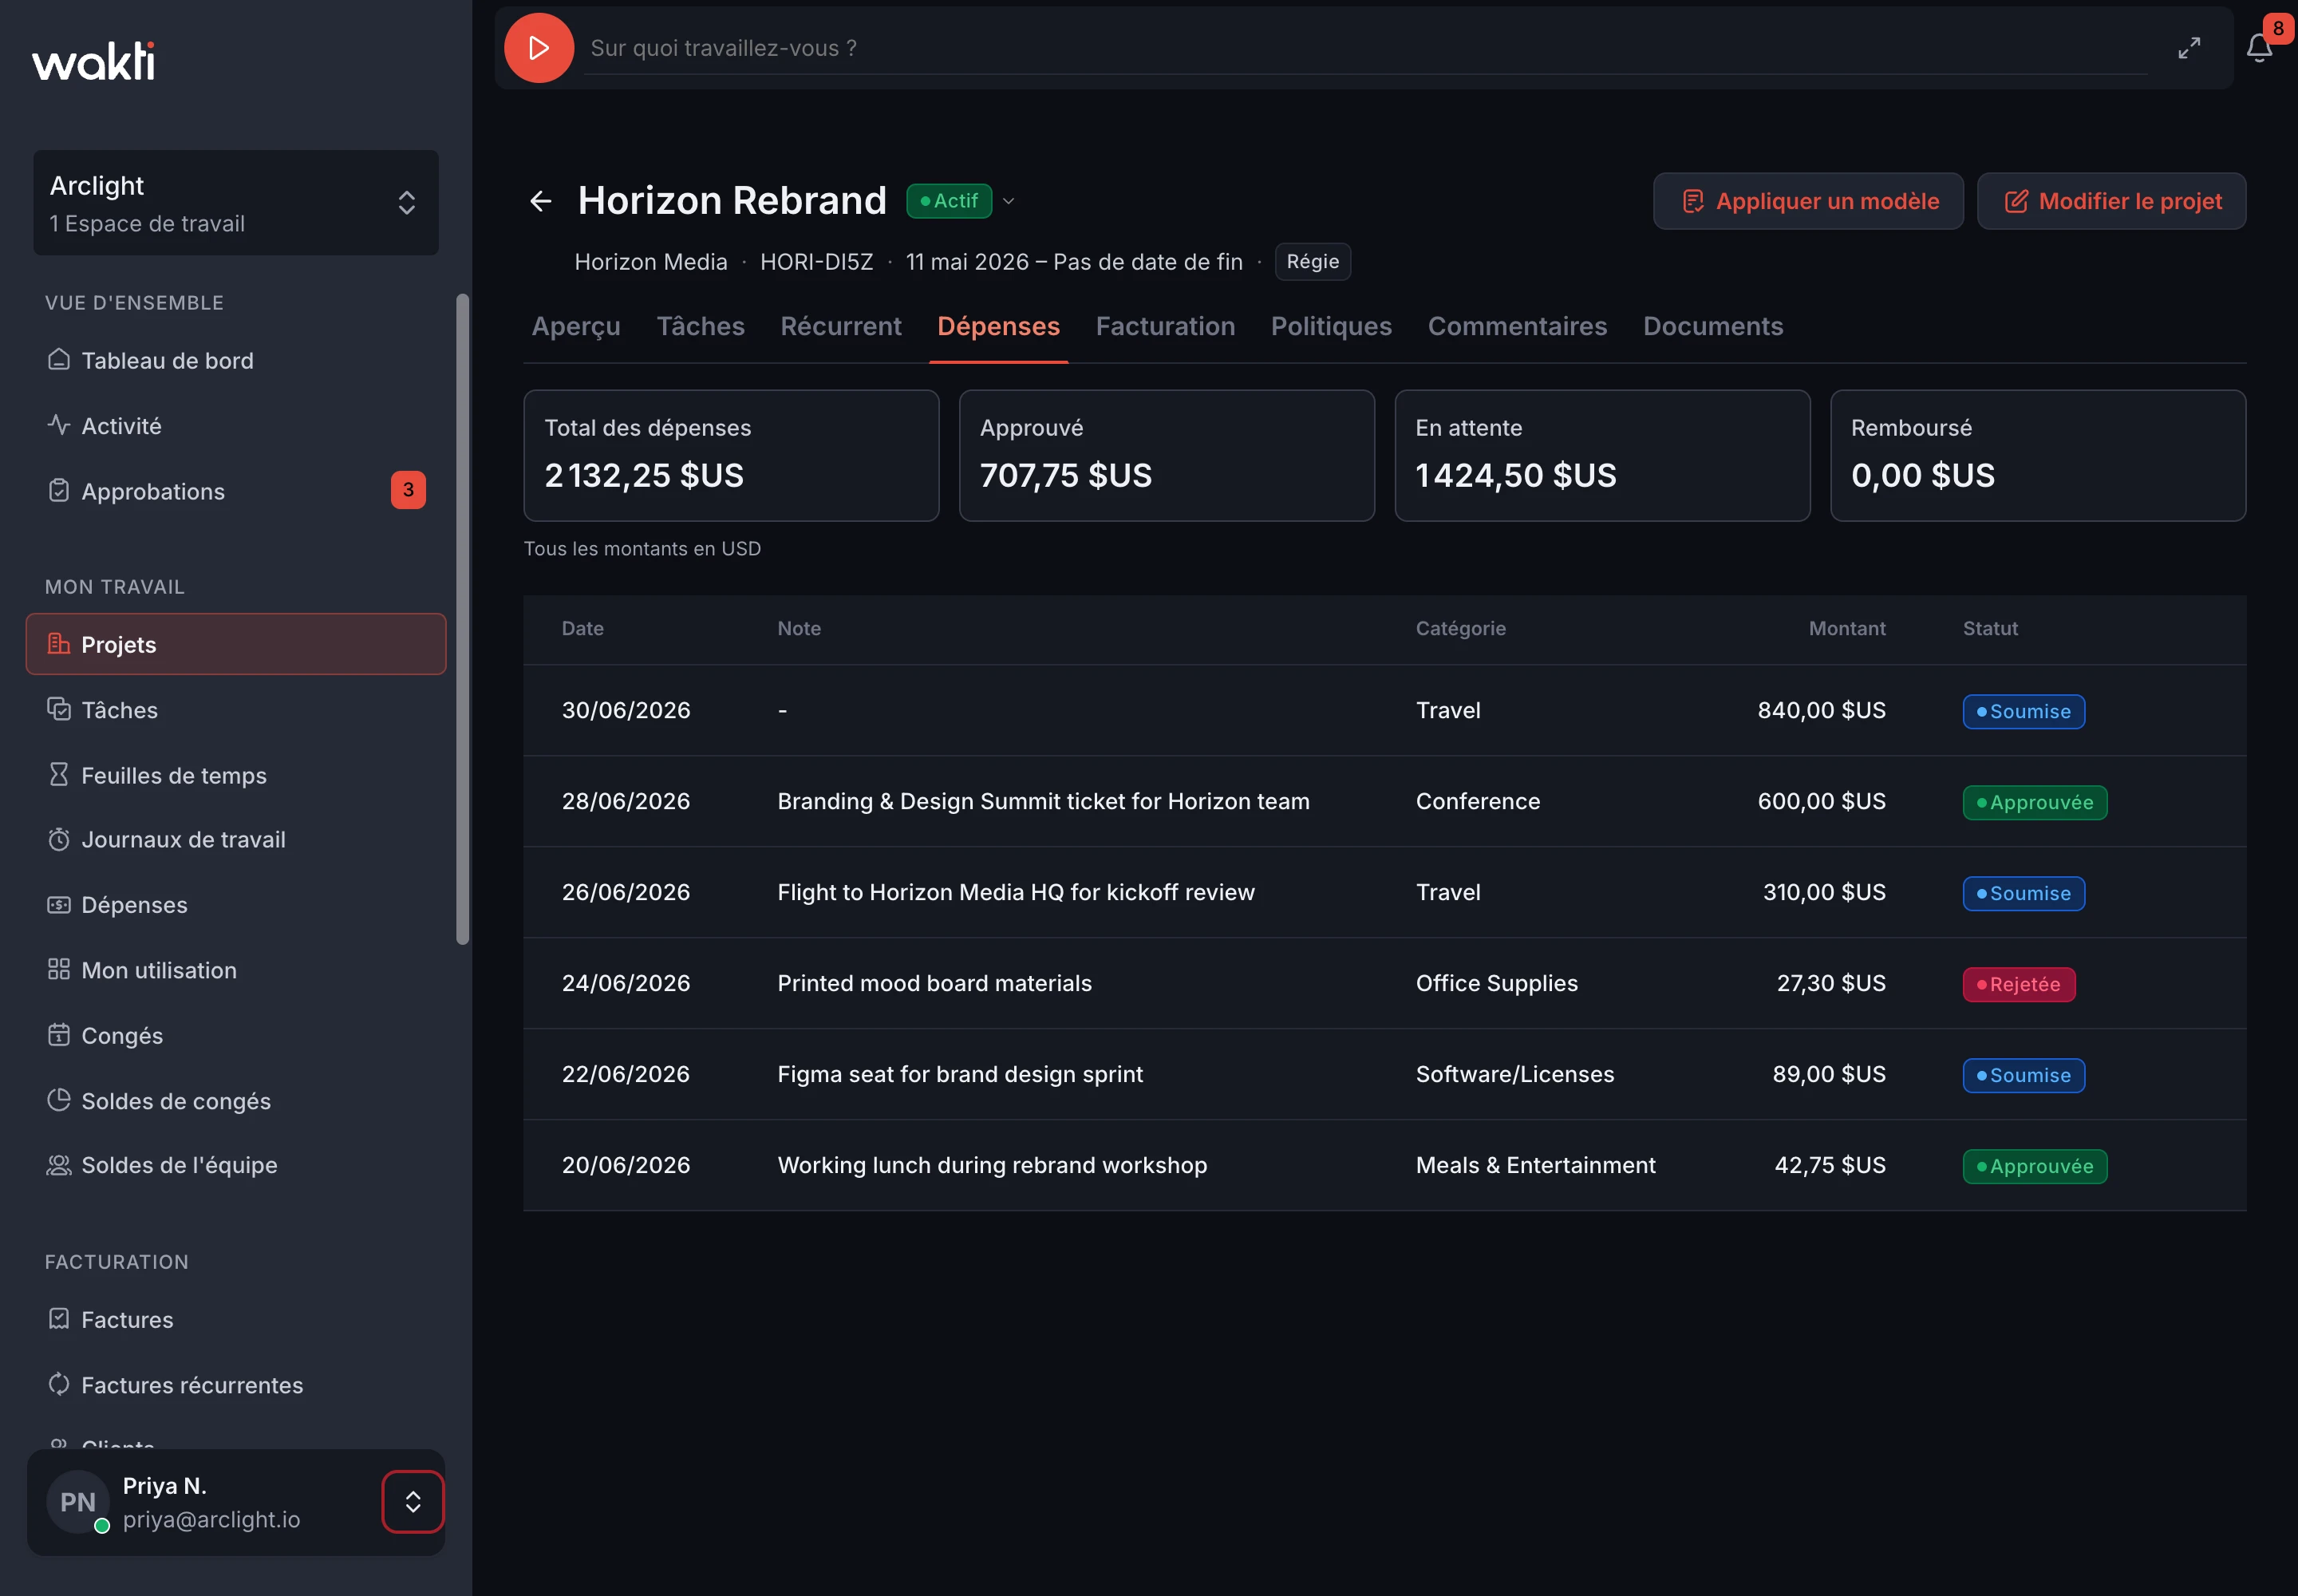Click the Dépenses money icon in sidebar
Screen dimensions: 2298x1596
59,904
